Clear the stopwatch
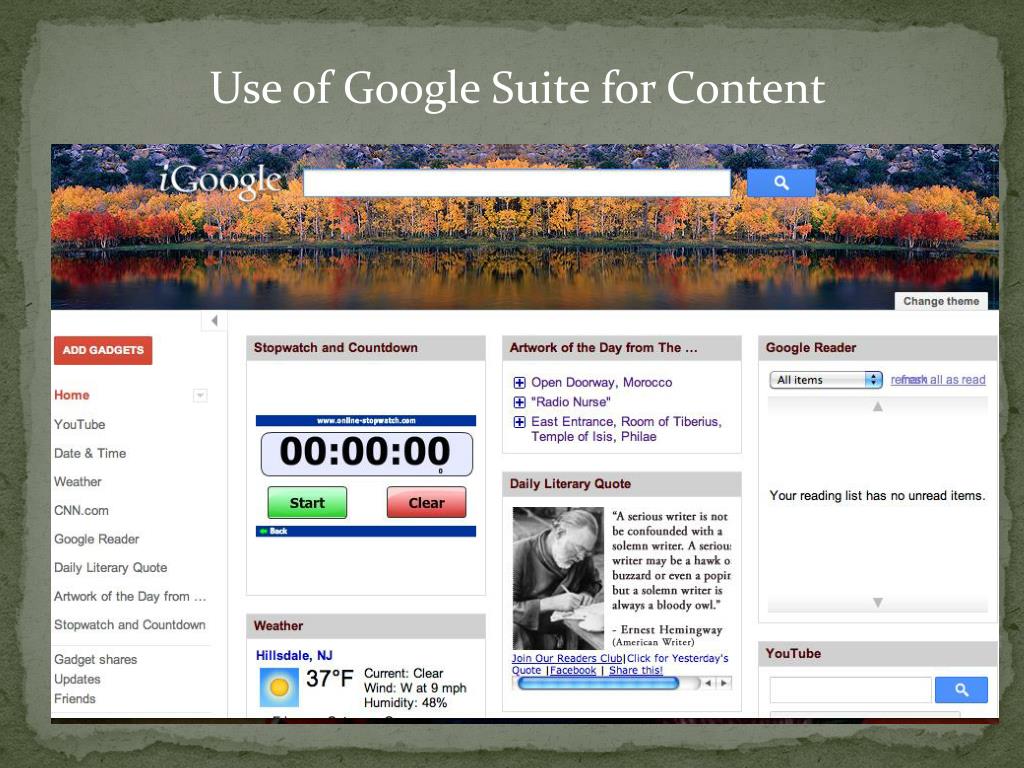The height and width of the screenshot is (768, 1024). coord(426,503)
